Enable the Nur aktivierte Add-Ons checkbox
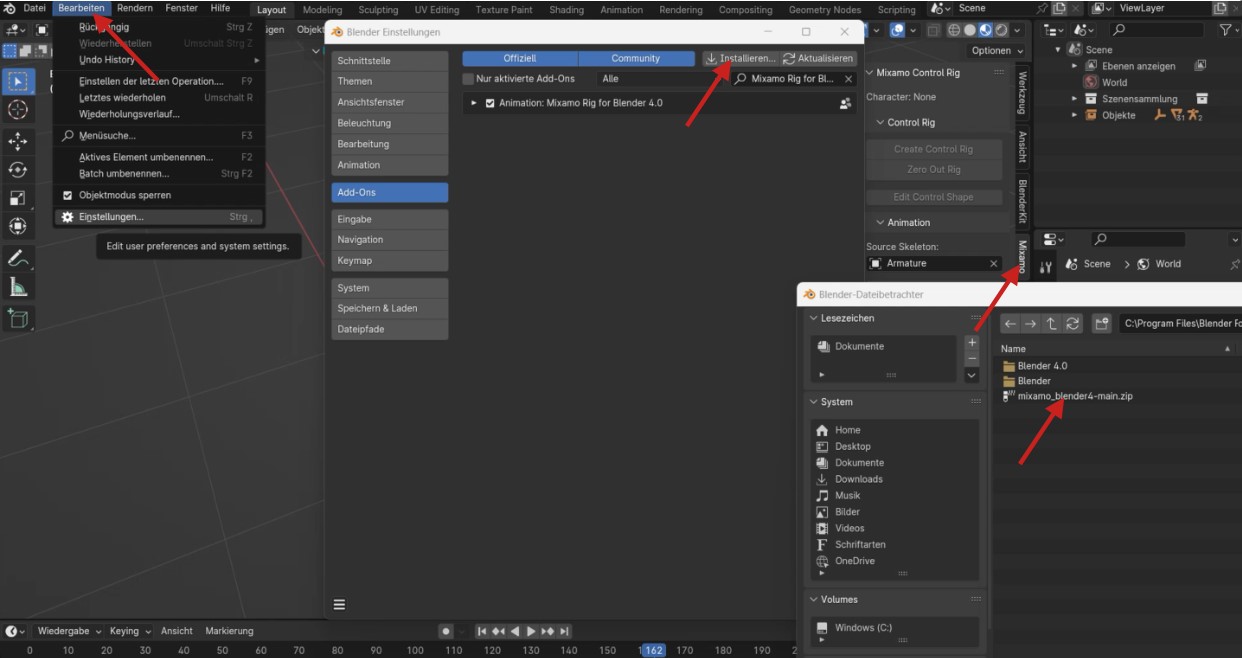This screenshot has height=658, width=1242. 469,79
